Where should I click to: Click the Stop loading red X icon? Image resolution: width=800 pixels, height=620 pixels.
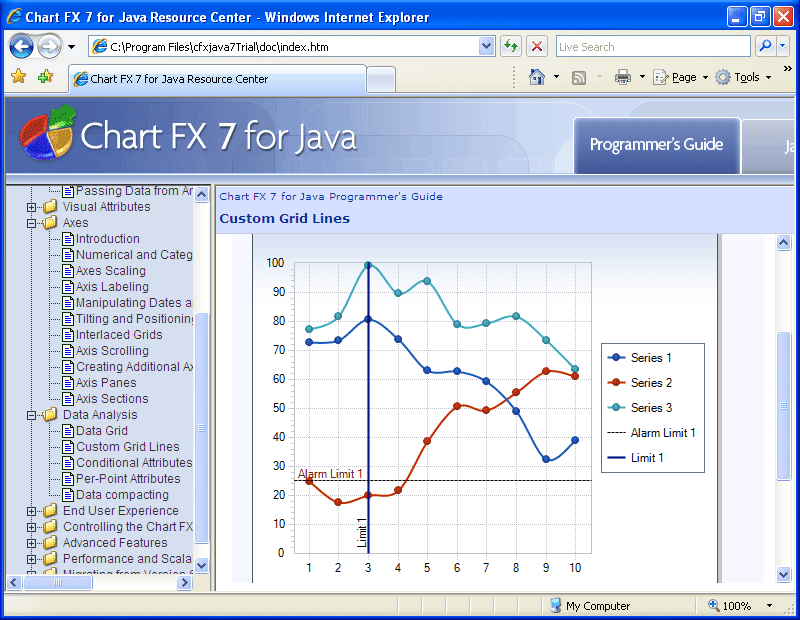point(537,46)
